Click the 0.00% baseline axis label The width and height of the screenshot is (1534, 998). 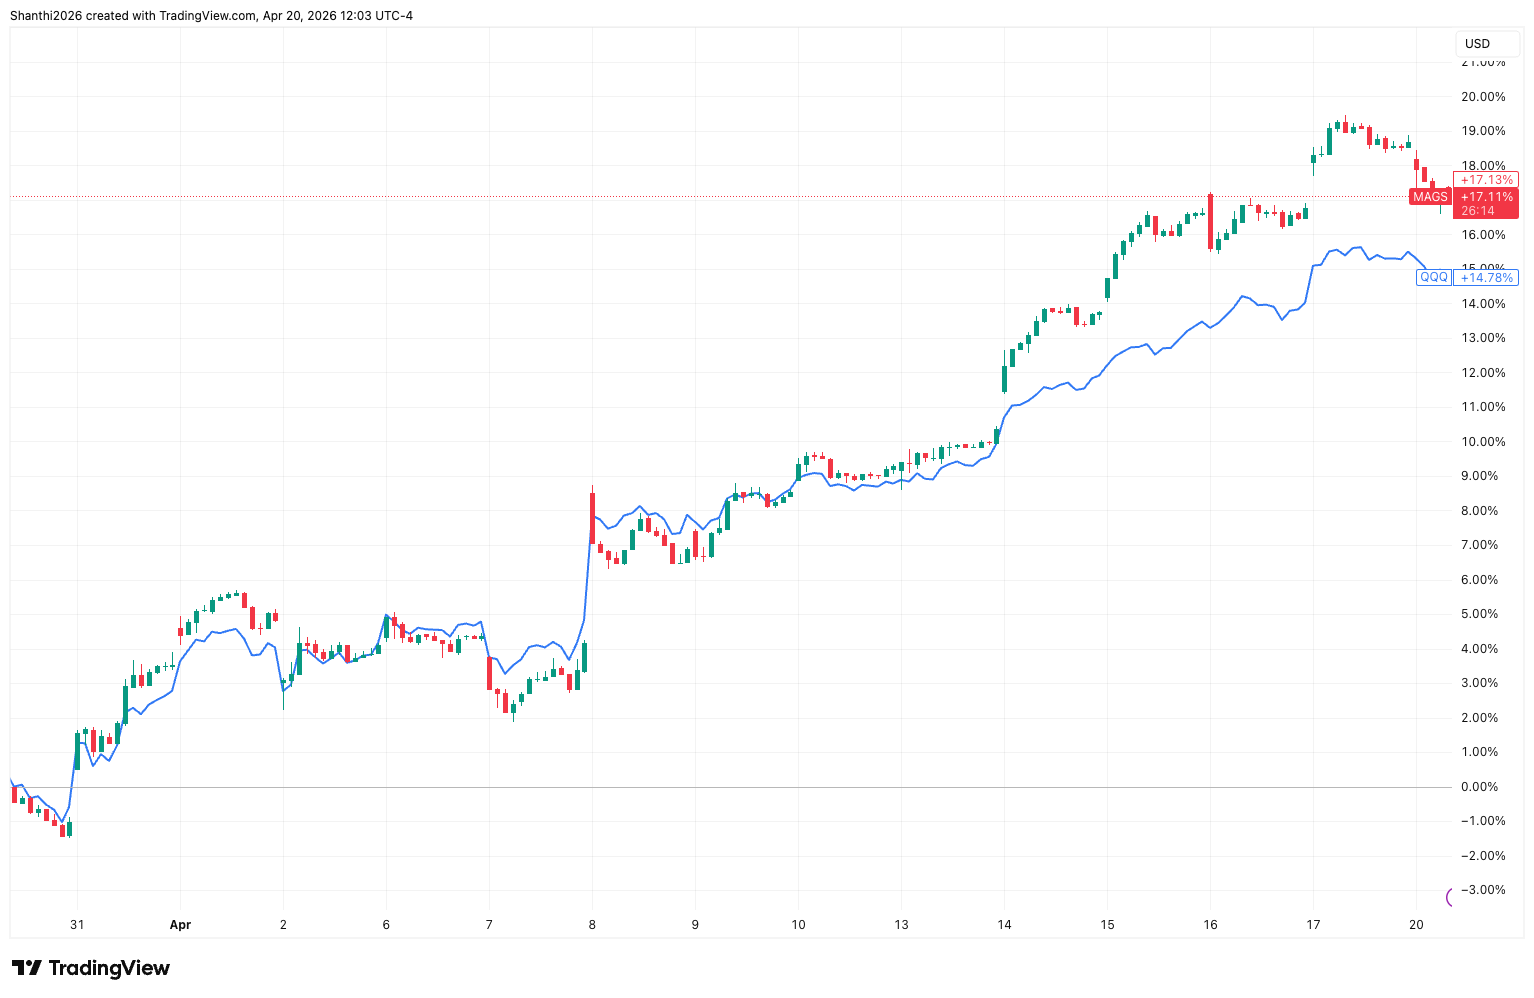pos(1480,787)
